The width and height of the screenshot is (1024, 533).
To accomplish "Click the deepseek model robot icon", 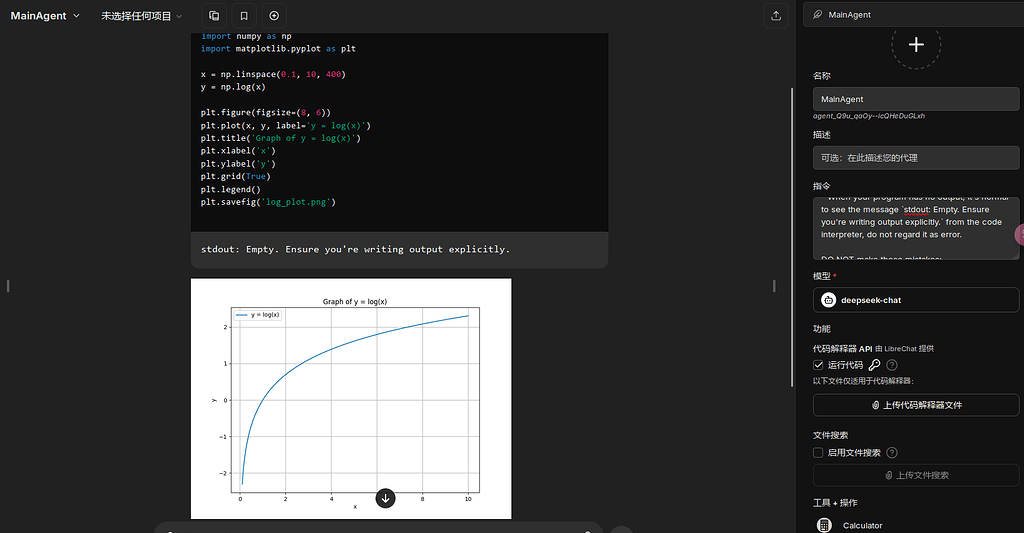I will coord(829,300).
